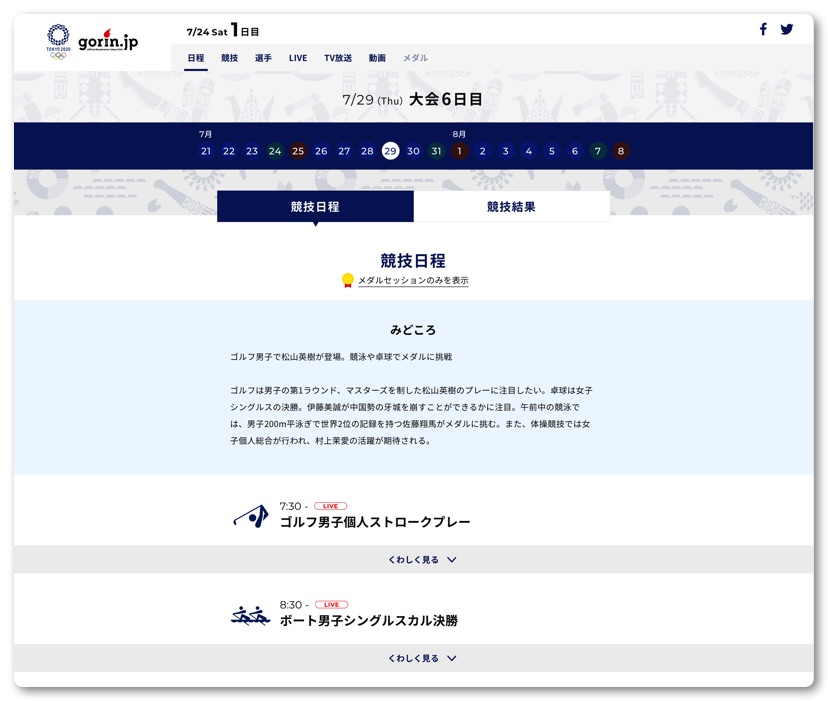Viewport: 828px width, 701px height.
Task: Click the gold medal icon
Action: click(x=348, y=281)
